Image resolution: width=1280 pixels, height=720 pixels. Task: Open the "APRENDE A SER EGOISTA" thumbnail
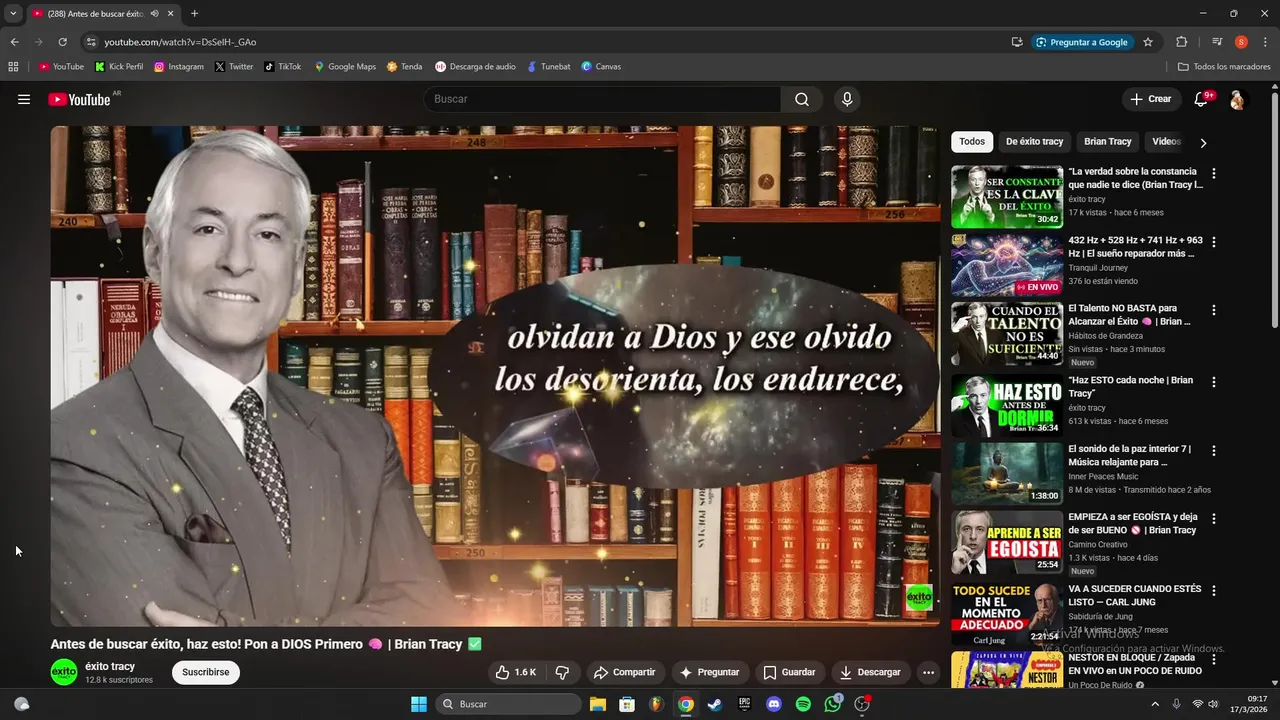point(1007,542)
